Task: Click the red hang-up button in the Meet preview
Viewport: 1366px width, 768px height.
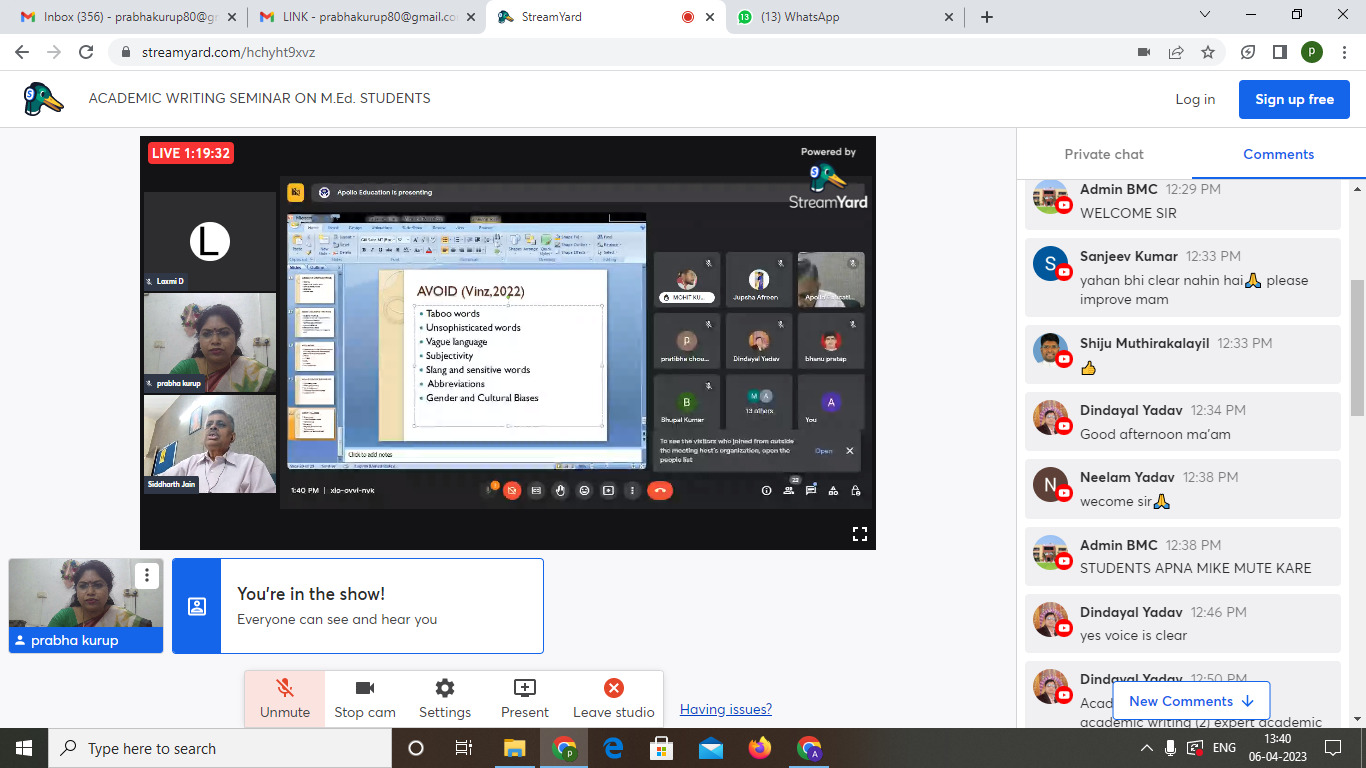Action: tap(659, 490)
